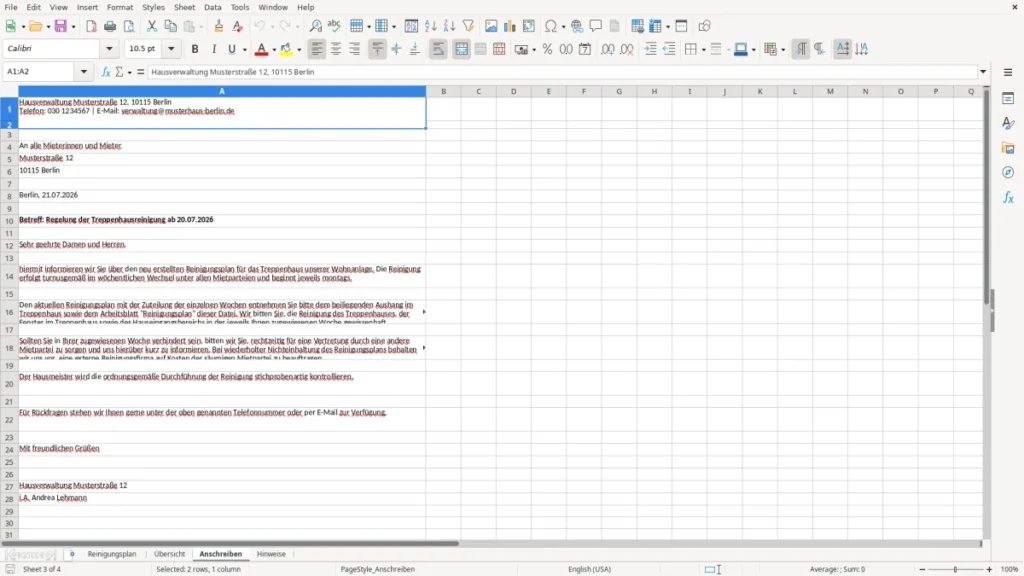Insert a pivot table
Screen dimensions: 1024x576
click(x=529, y=26)
